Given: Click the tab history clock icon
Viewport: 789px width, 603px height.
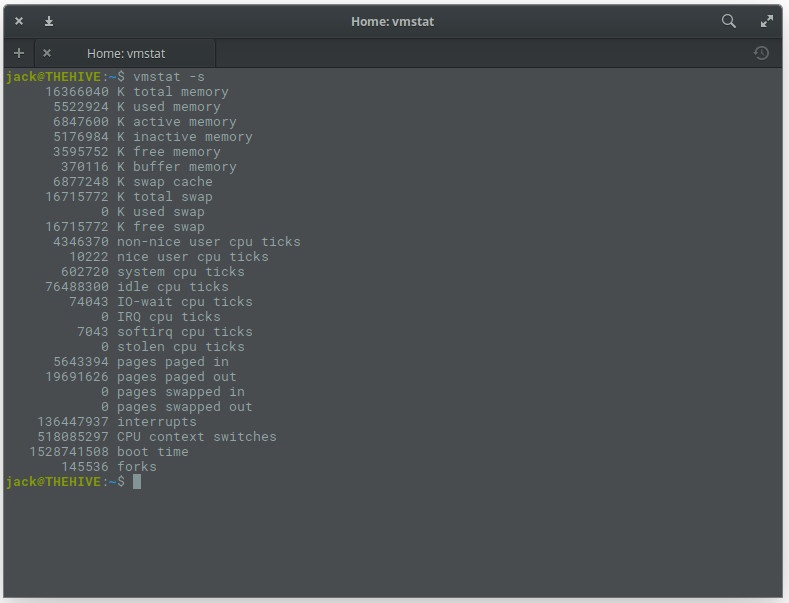Looking at the screenshot, I should point(761,53).
